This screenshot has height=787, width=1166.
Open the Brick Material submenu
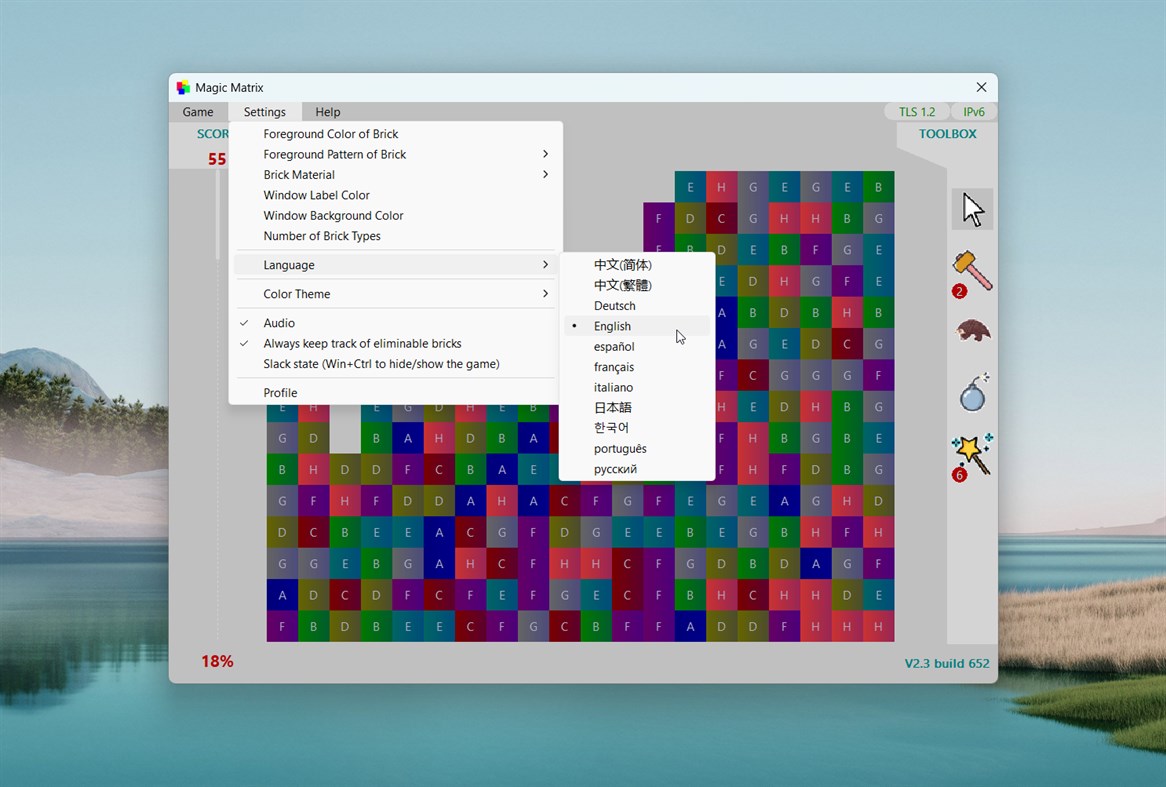coord(297,174)
